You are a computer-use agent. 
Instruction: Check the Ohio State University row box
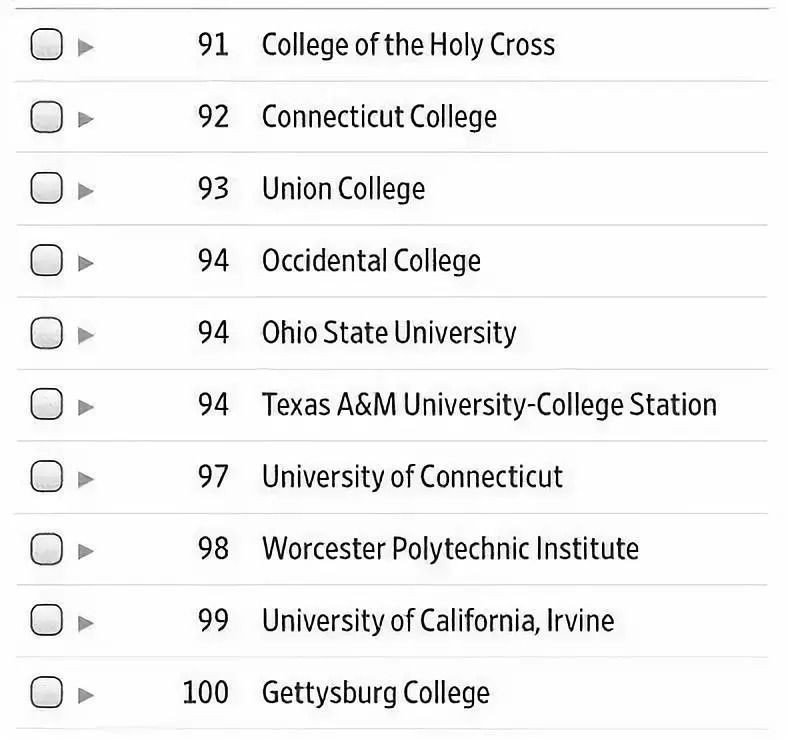pyautogui.click(x=46, y=333)
